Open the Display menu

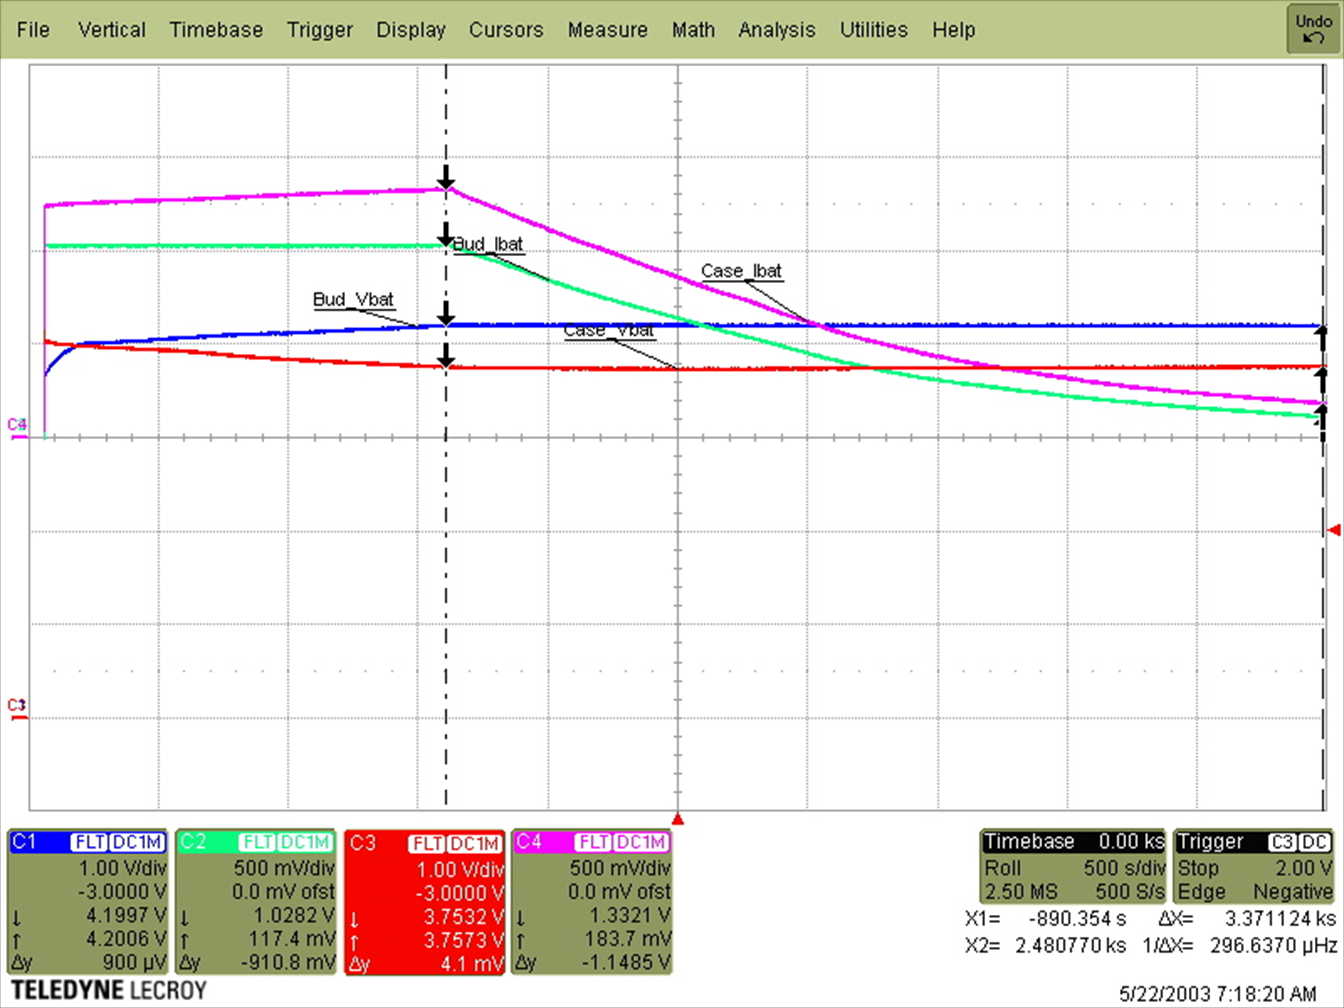(411, 30)
